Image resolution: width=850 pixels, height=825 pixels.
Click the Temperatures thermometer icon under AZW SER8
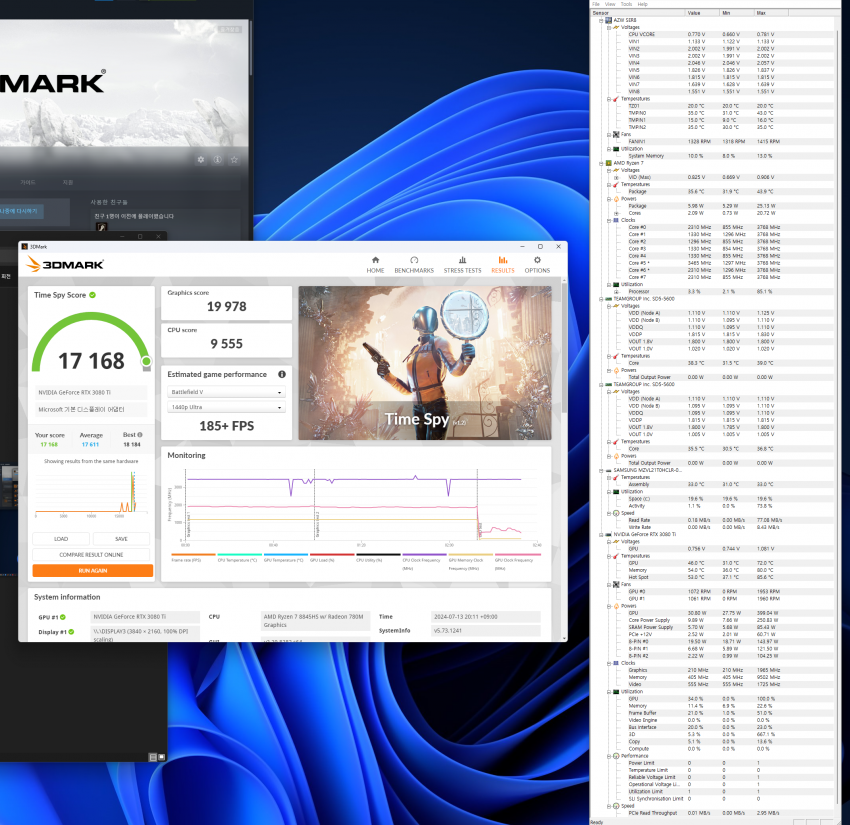pos(616,99)
